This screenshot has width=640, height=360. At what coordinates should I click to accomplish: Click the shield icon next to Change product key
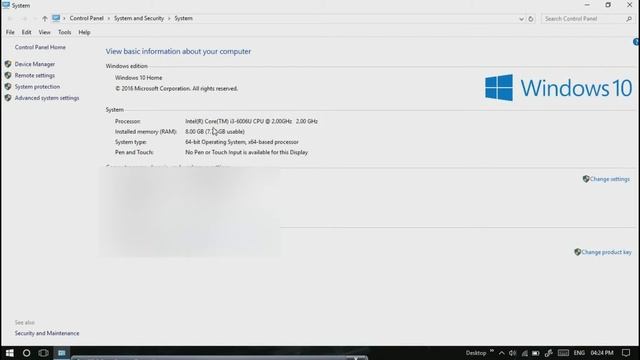[x=577, y=252]
